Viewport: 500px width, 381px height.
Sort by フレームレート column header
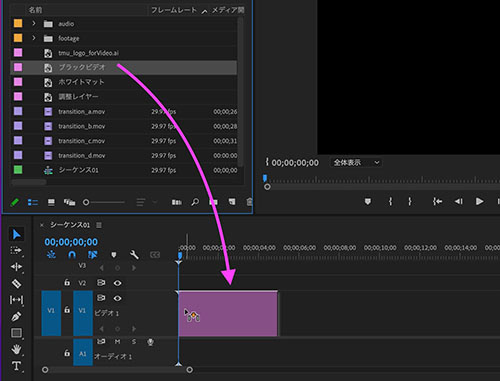[x=174, y=10]
